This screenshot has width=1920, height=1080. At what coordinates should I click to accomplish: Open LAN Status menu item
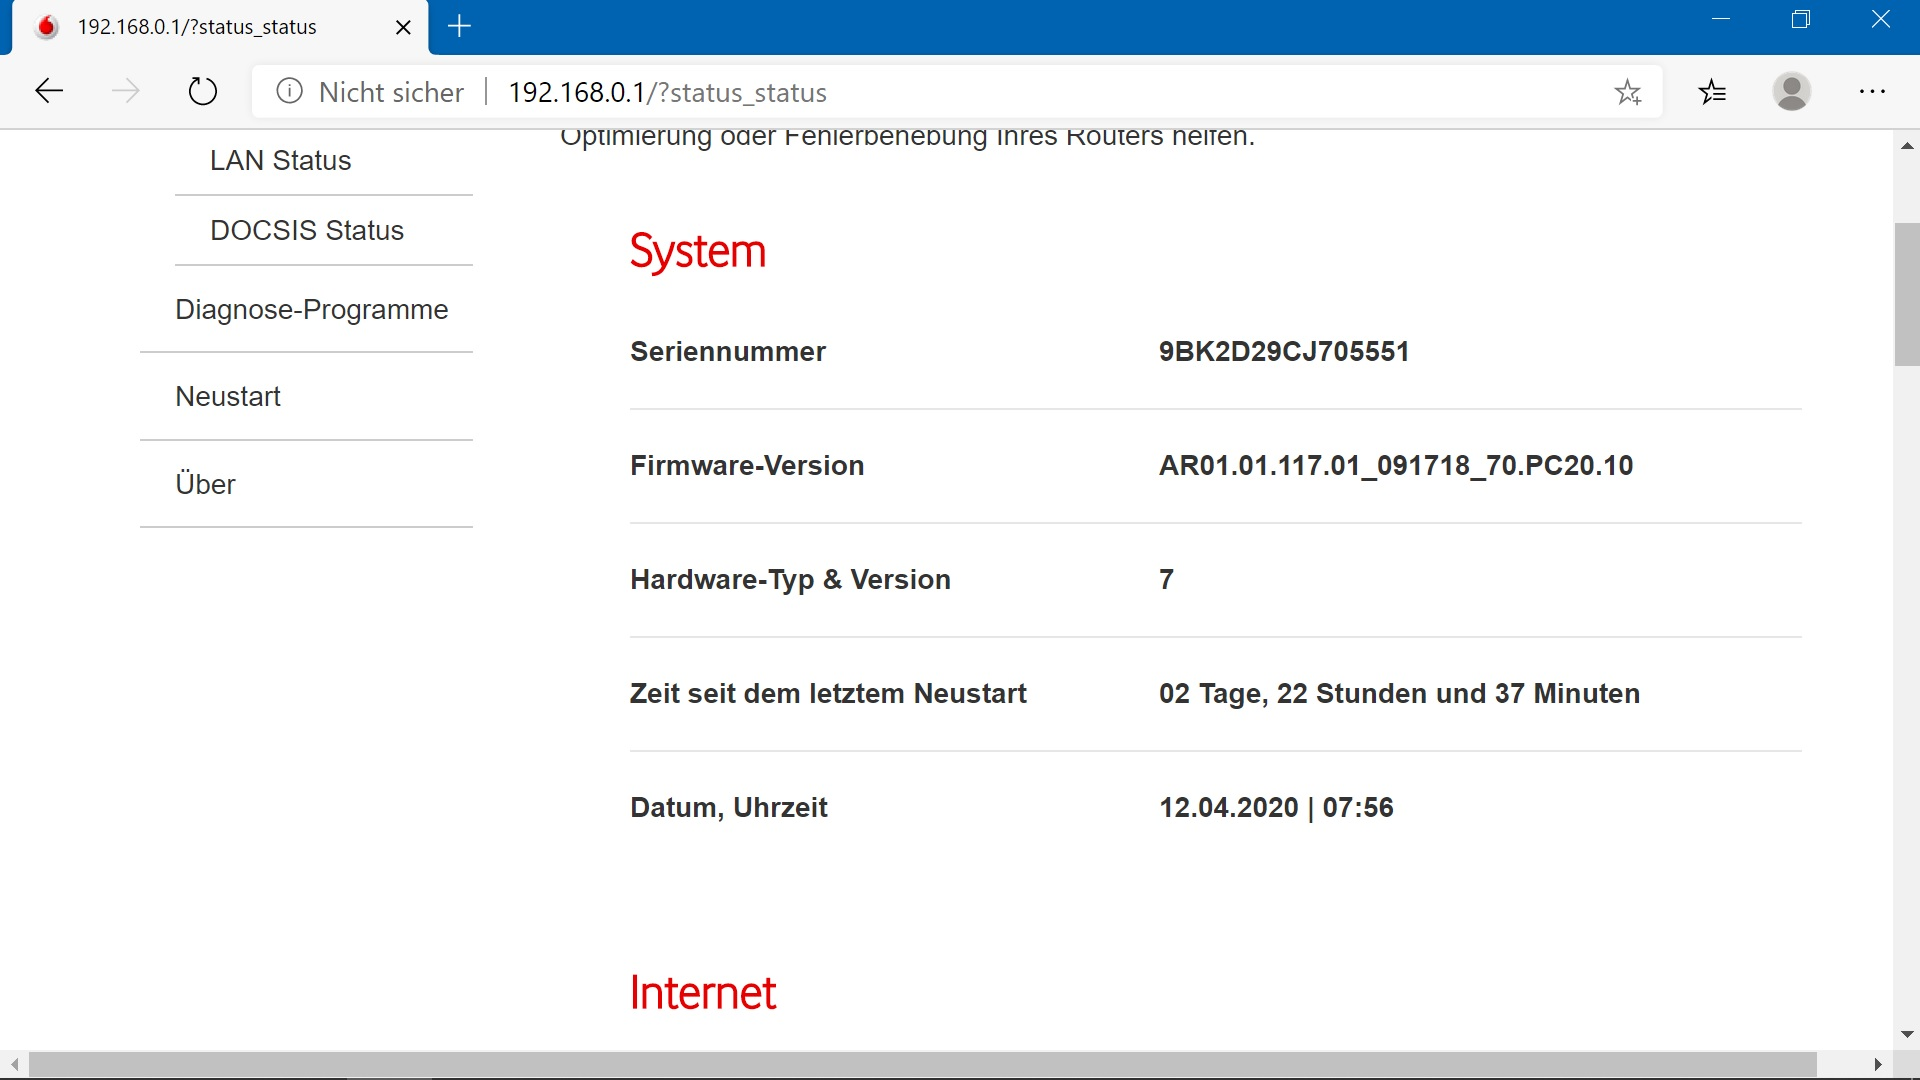281,161
